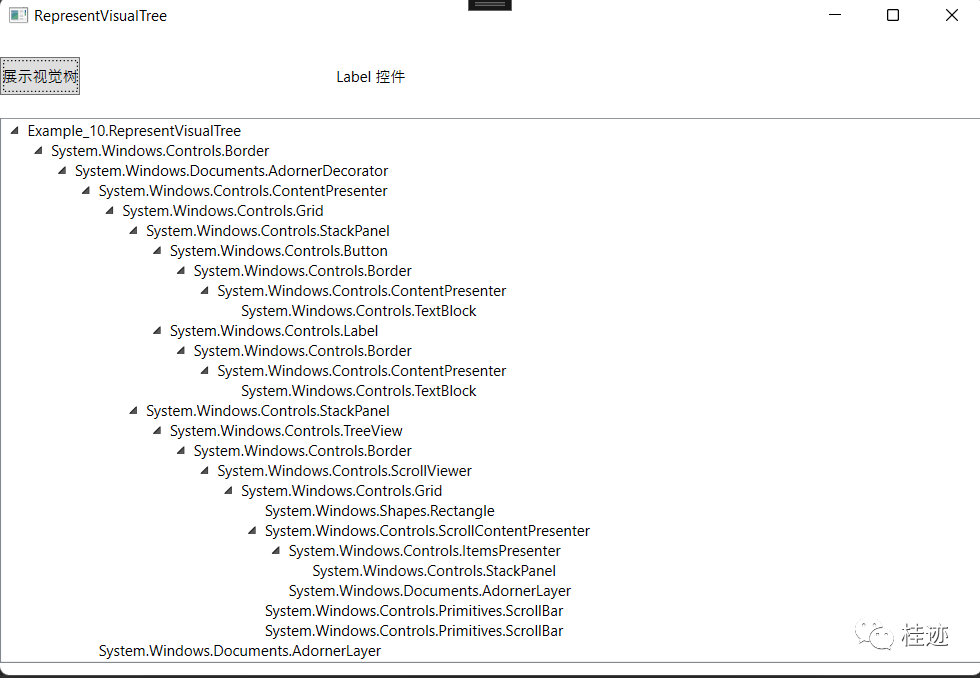Select the bottom System.Windows.Documents.AdornerLayer item
The width and height of the screenshot is (980, 678).
click(239, 650)
